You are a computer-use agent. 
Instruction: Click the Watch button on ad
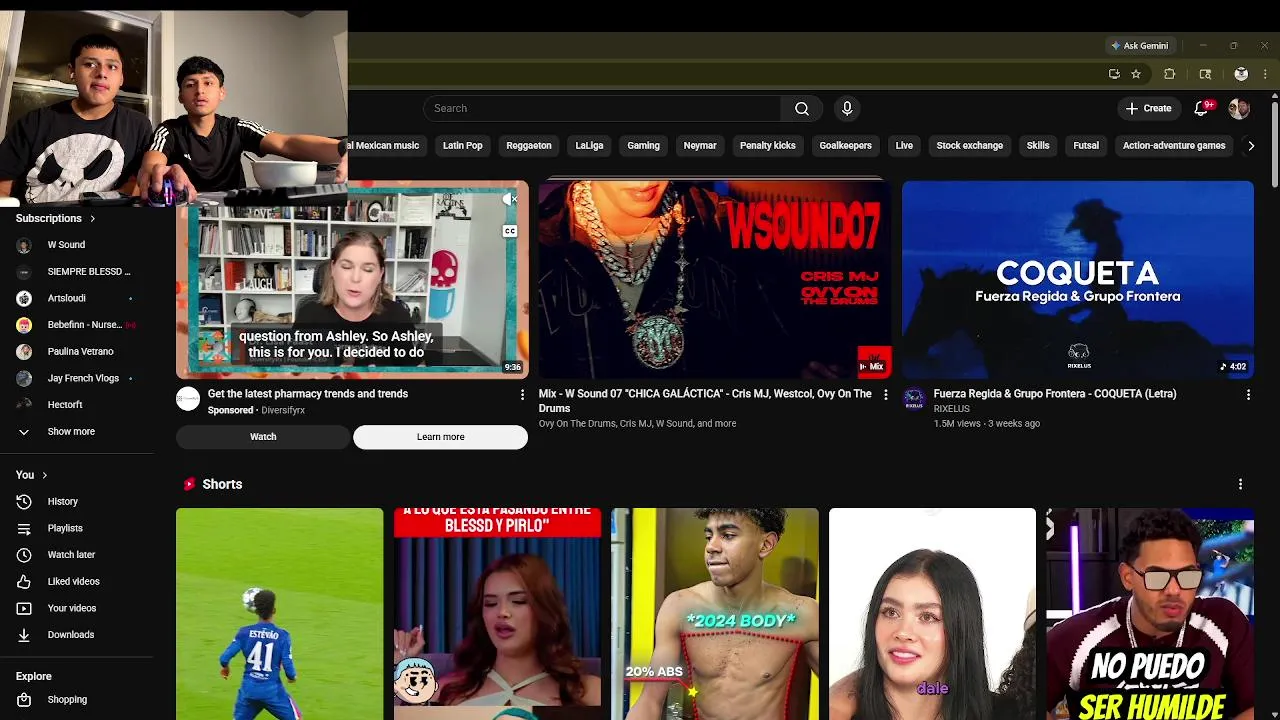263,437
